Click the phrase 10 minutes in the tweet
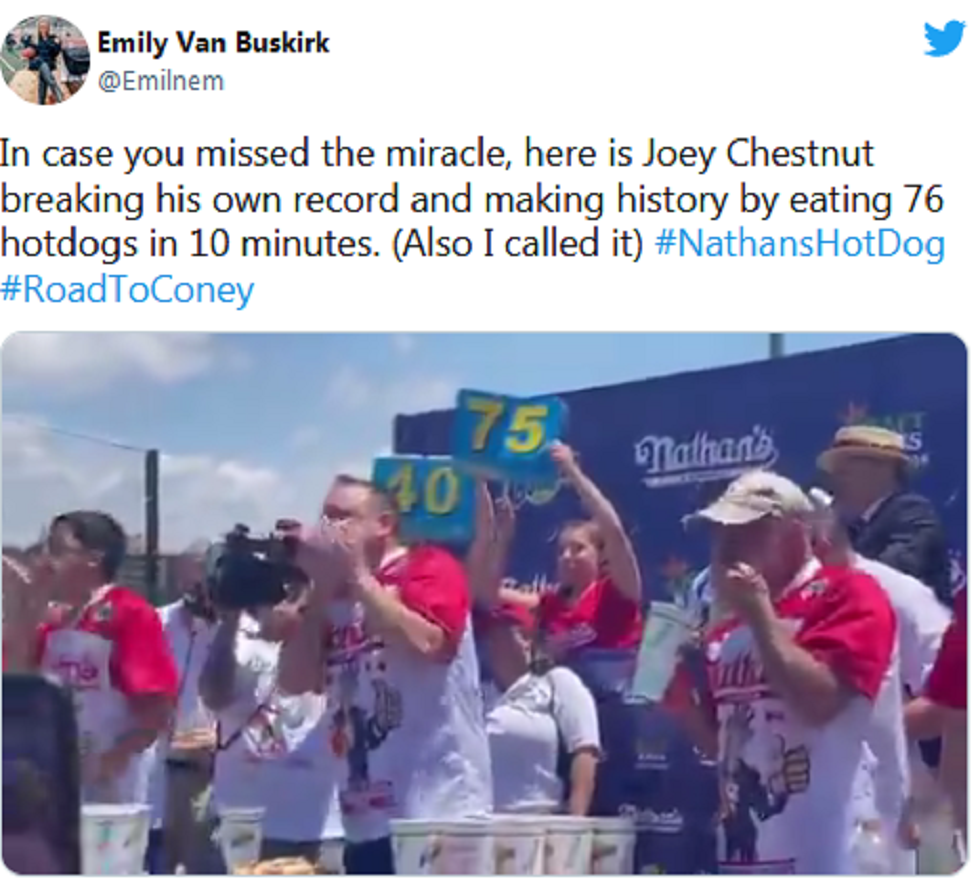 (x=284, y=244)
